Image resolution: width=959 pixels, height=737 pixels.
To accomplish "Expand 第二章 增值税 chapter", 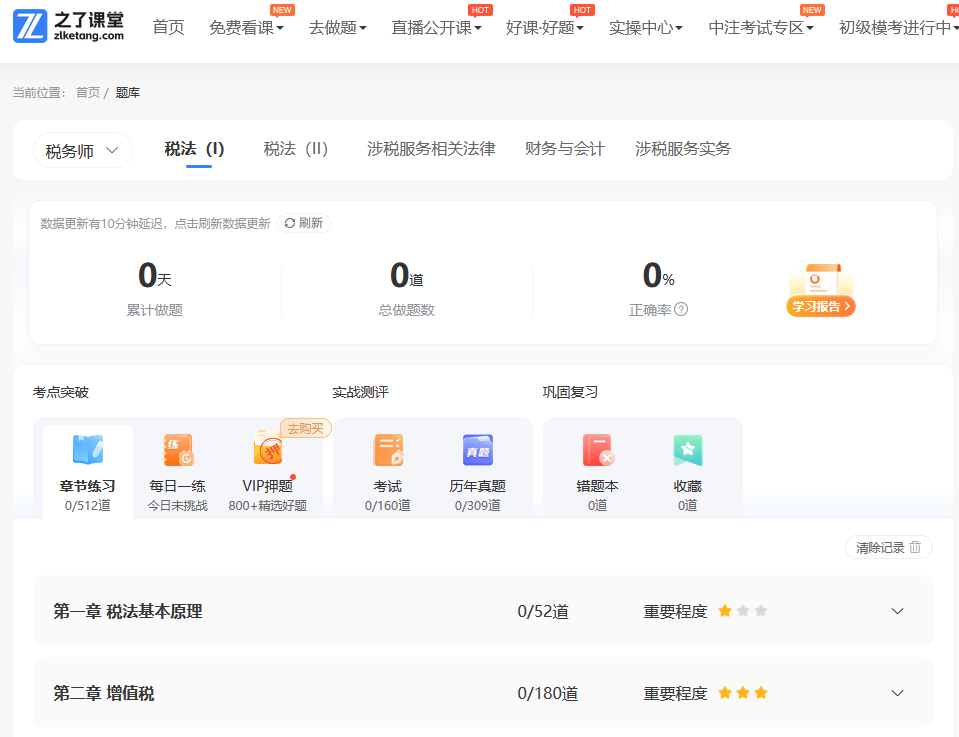I will (897, 693).
